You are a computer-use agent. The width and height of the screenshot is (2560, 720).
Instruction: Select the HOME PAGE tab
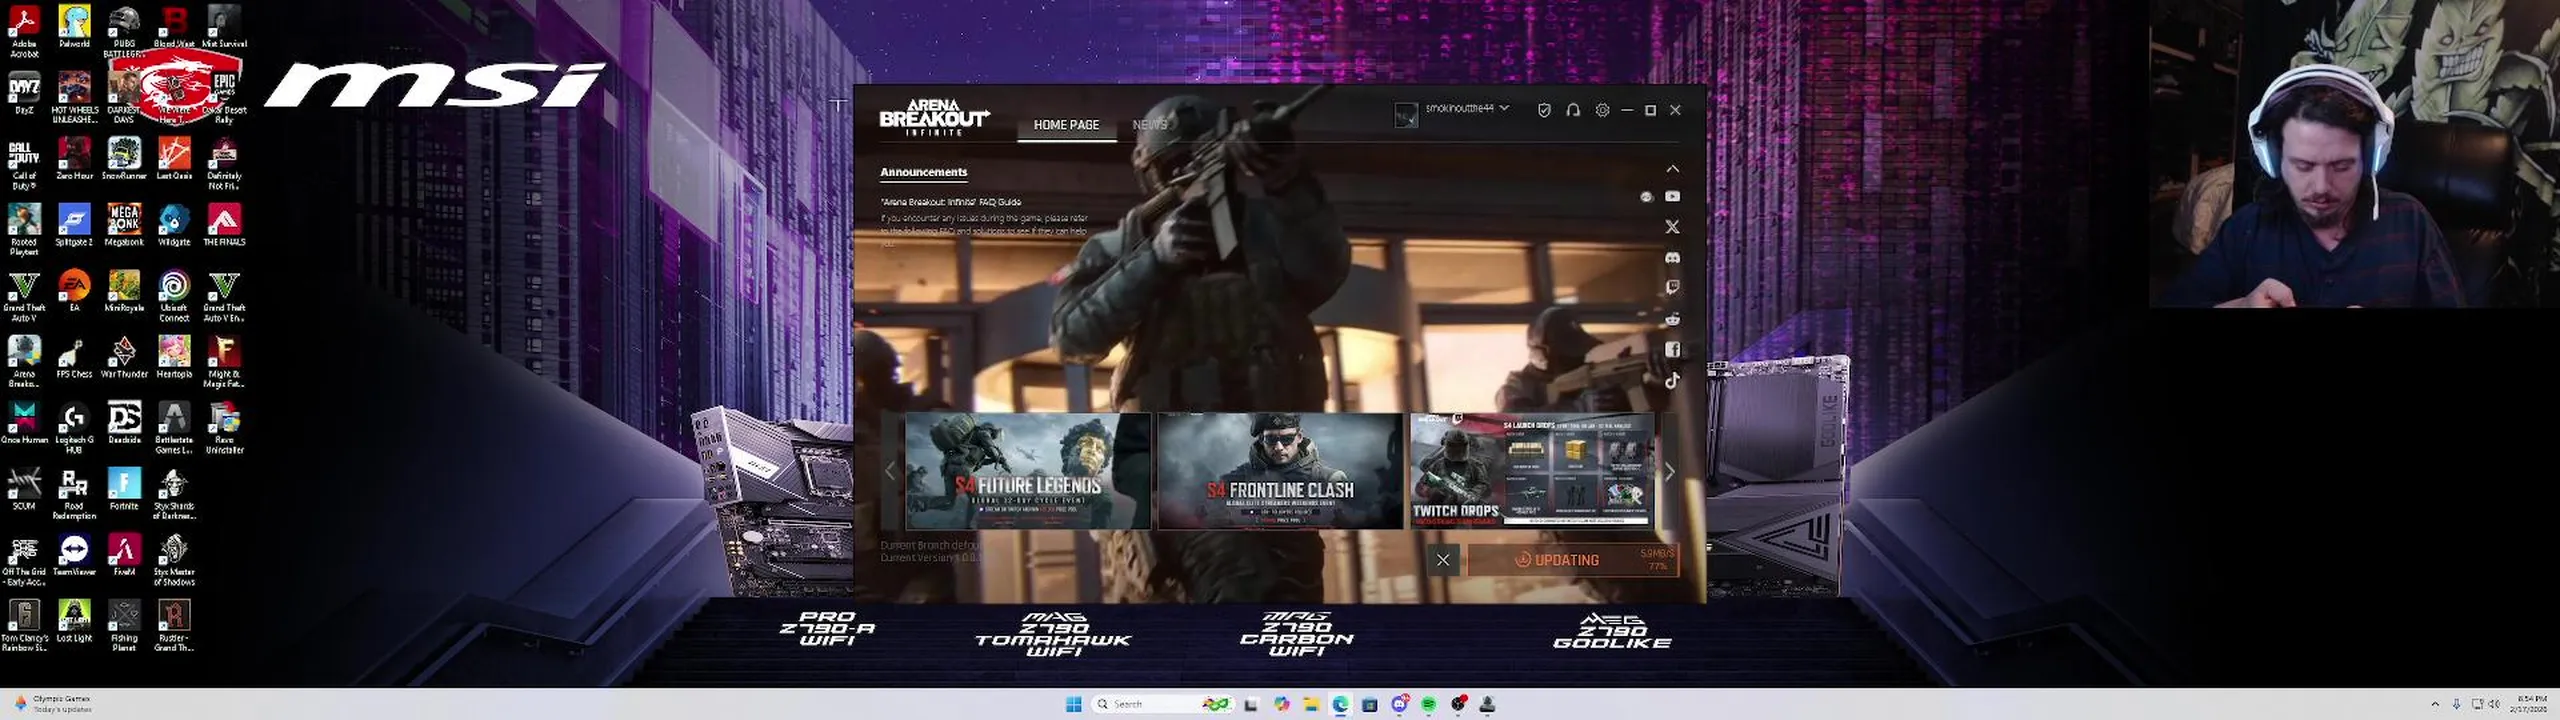point(1066,125)
